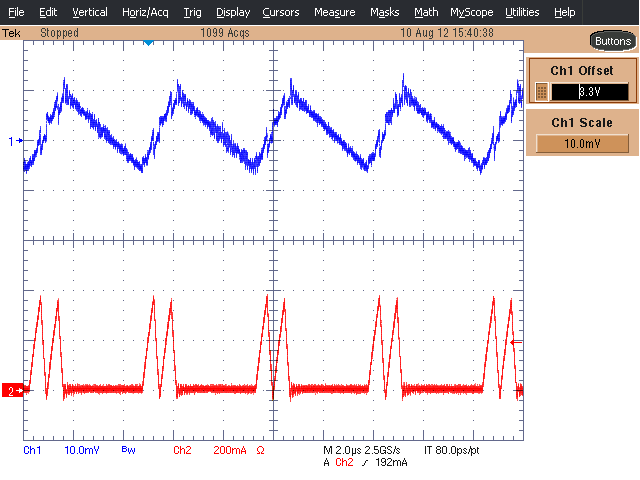
Task: Open the Masks menu
Action: [384, 12]
